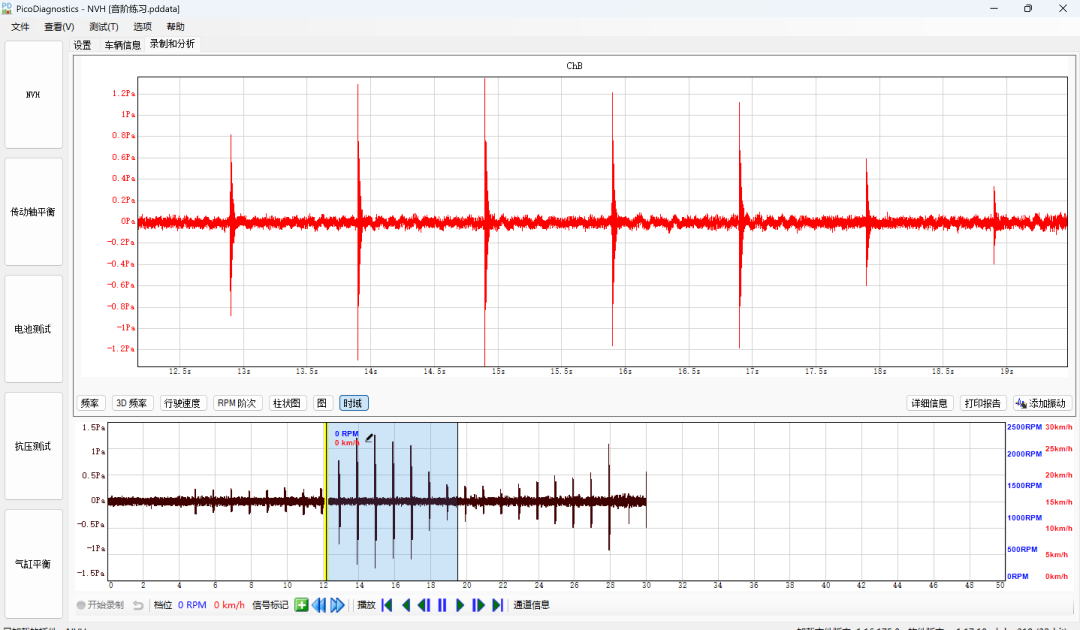Play recording in reverse
The height and width of the screenshot is (630, 1080).
pos(406,605)
